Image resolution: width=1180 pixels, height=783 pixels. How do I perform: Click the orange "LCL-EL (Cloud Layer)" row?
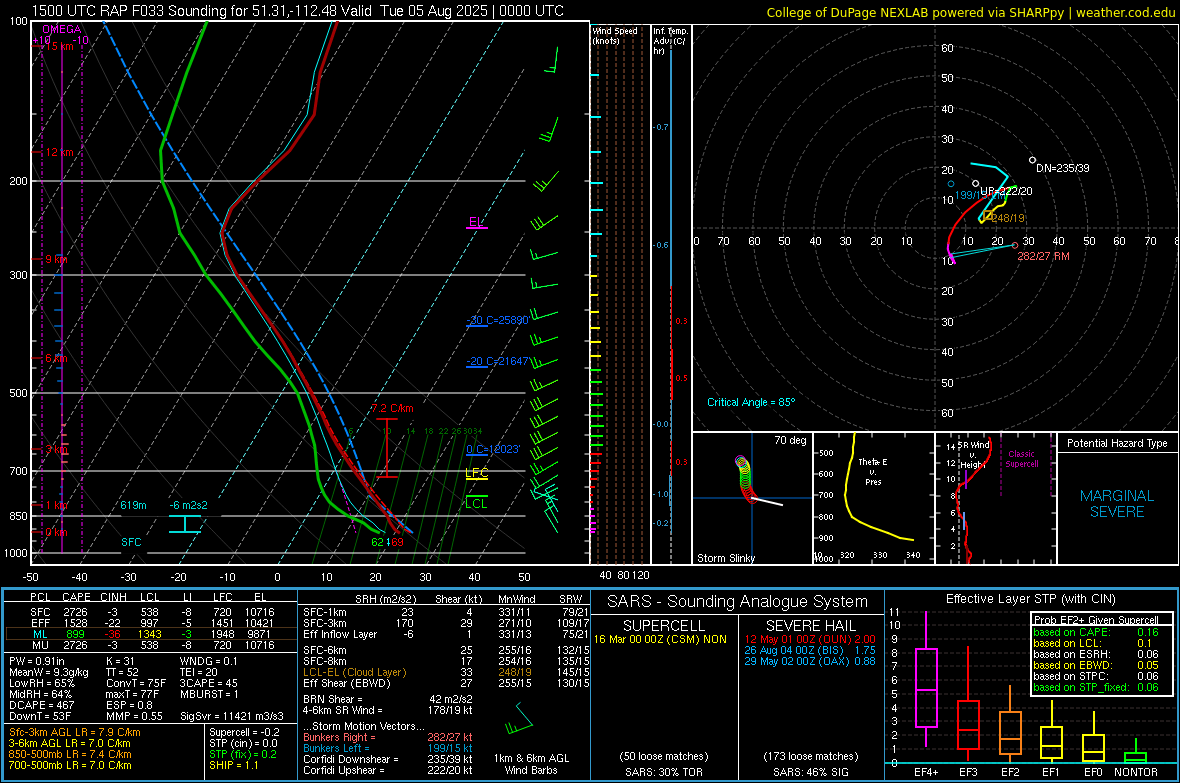pos(445,672)
